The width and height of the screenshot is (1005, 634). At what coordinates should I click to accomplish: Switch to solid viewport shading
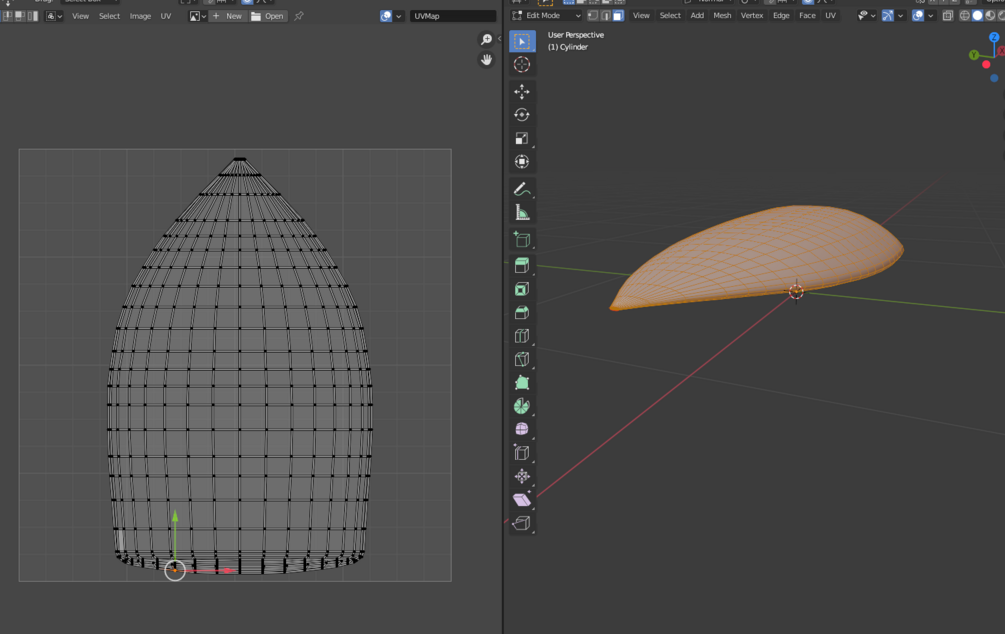pos(977,15)
